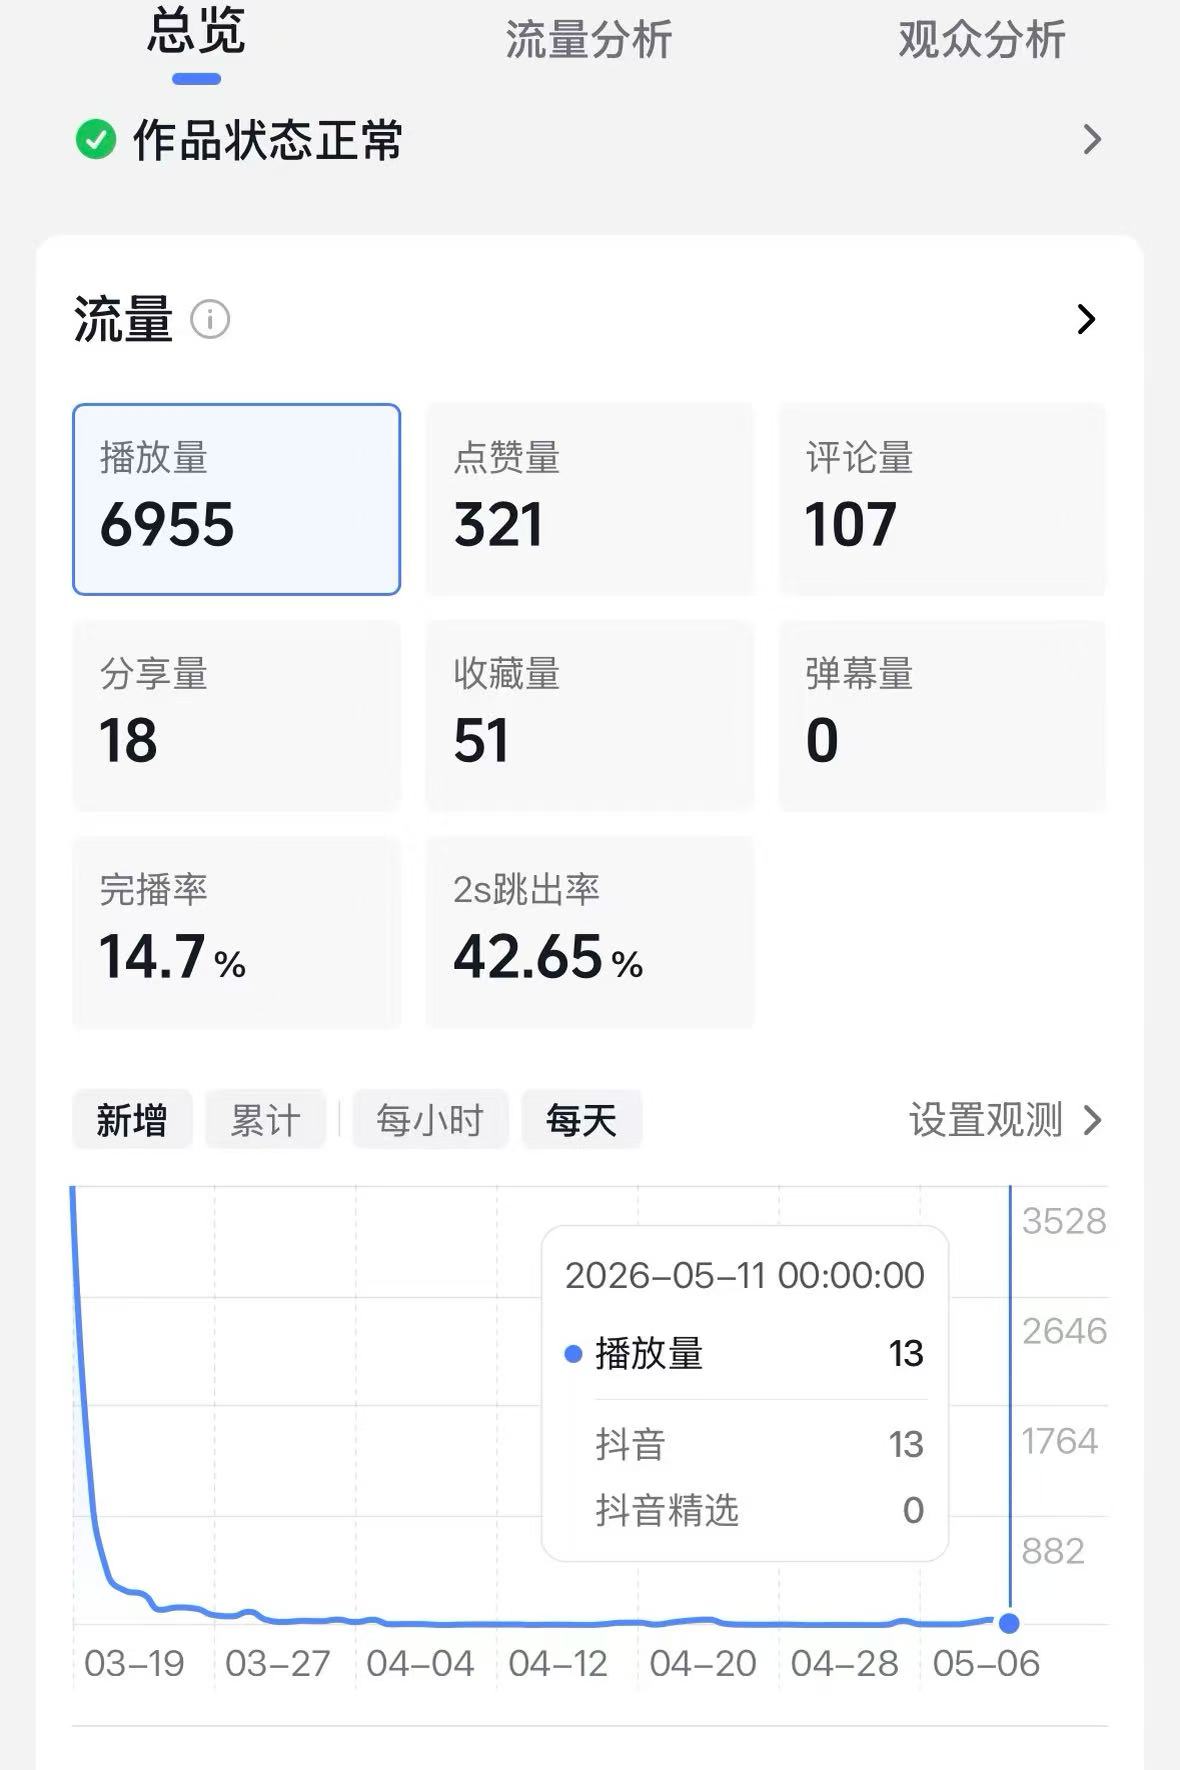1180x1770 pixels.
Task: Tap the 04-28 axis date label
Action: tap(844, 1664)
